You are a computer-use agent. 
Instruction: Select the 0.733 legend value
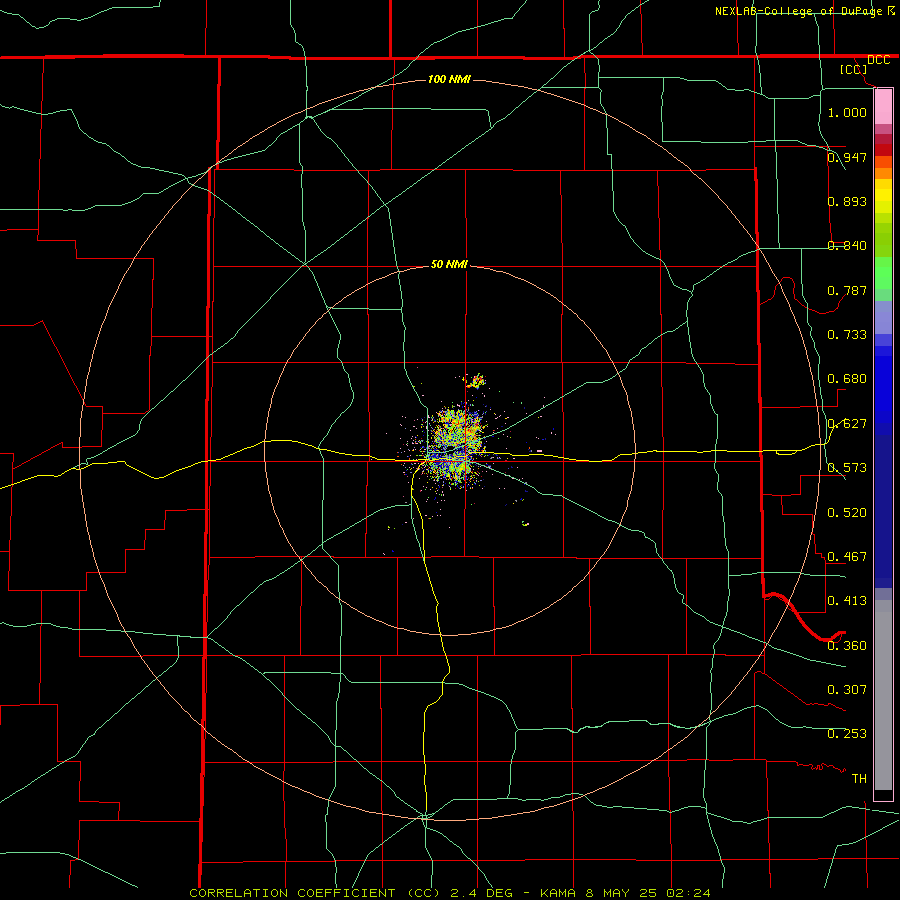tap(847, 335)
